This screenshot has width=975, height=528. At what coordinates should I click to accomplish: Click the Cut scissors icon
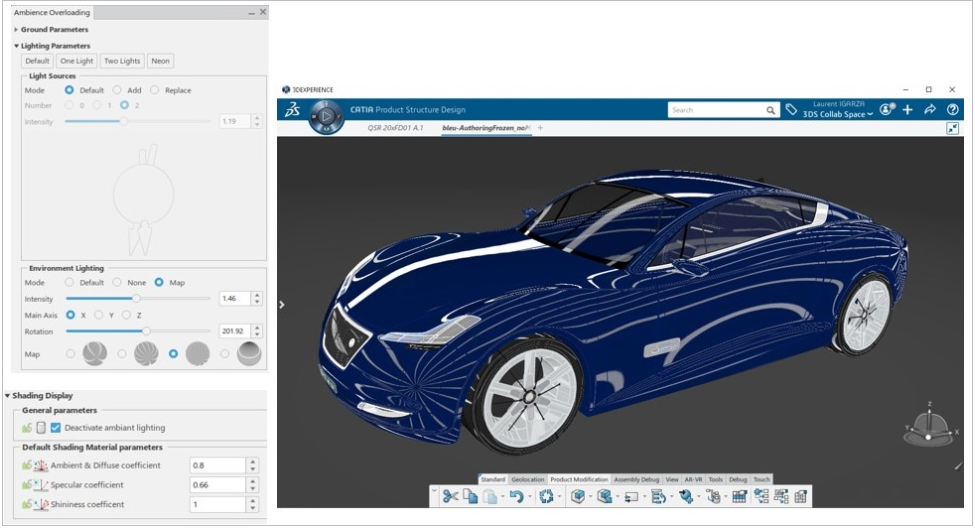click(x=450, y=496)
